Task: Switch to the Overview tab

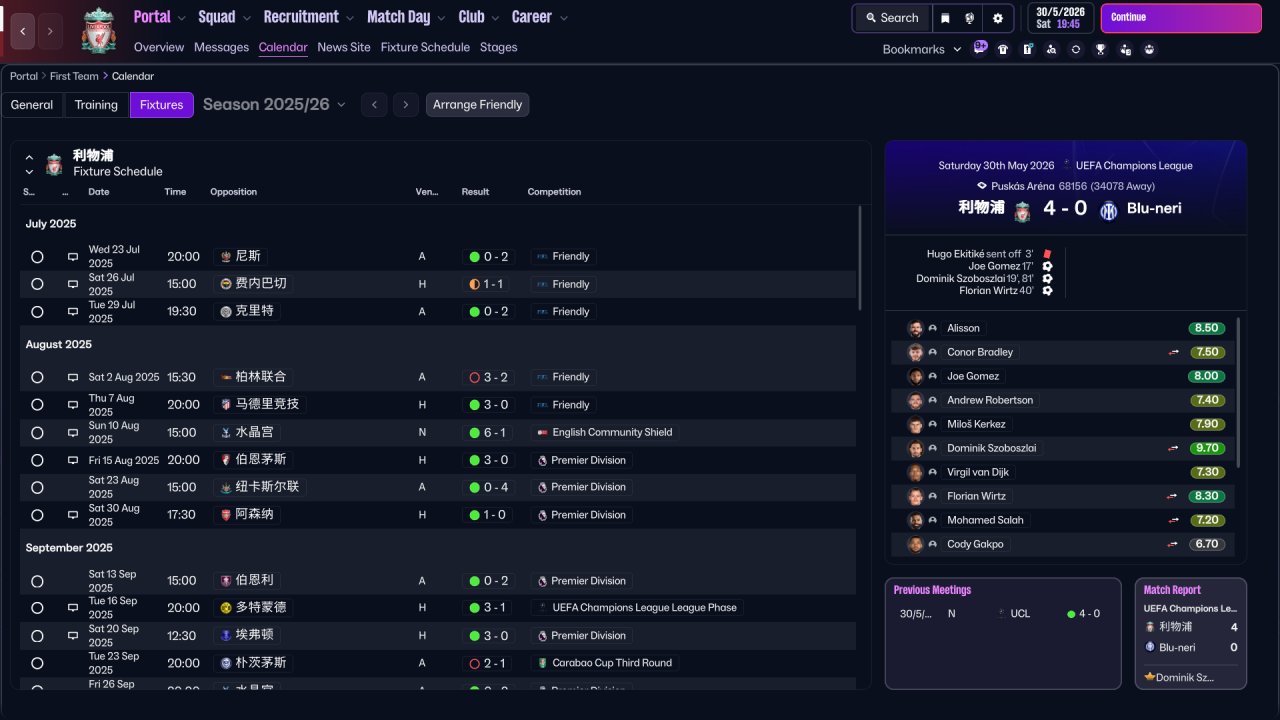Action: [159, 47]
